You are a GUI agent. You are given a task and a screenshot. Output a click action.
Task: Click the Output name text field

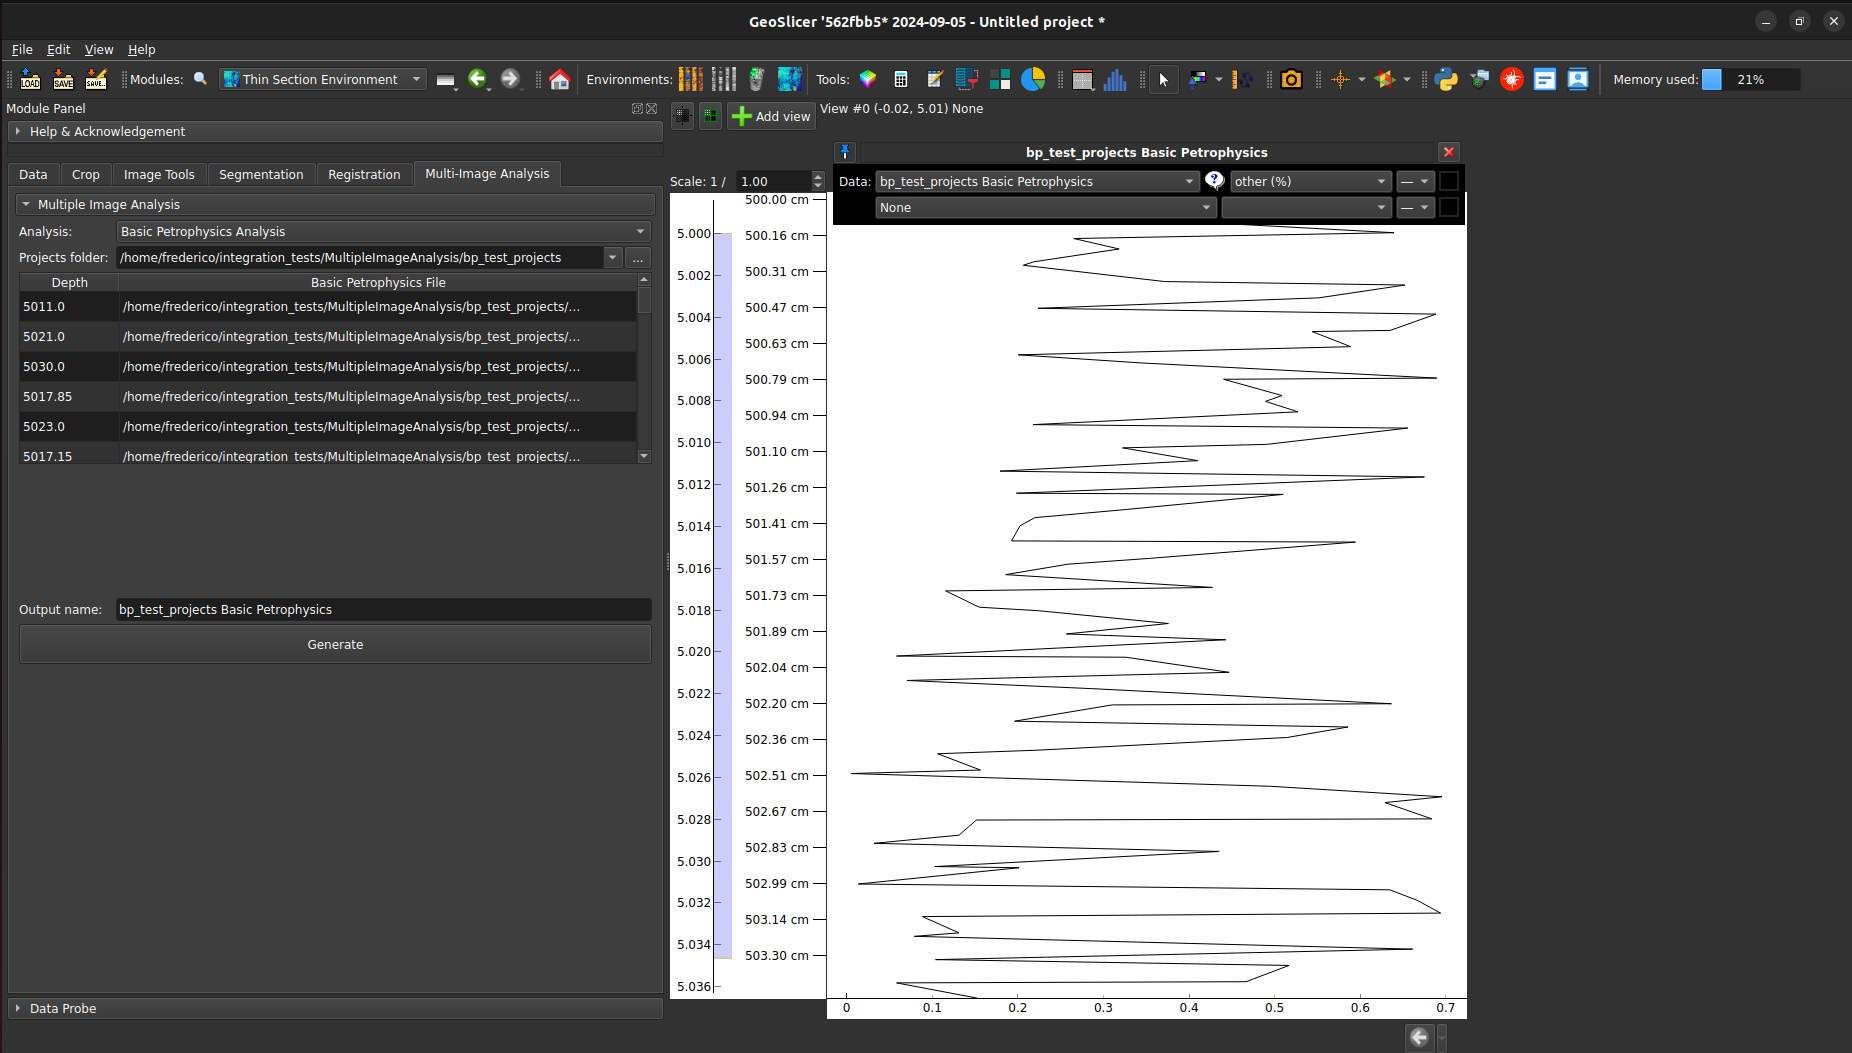pyautogui.click(x=383, y=610)
